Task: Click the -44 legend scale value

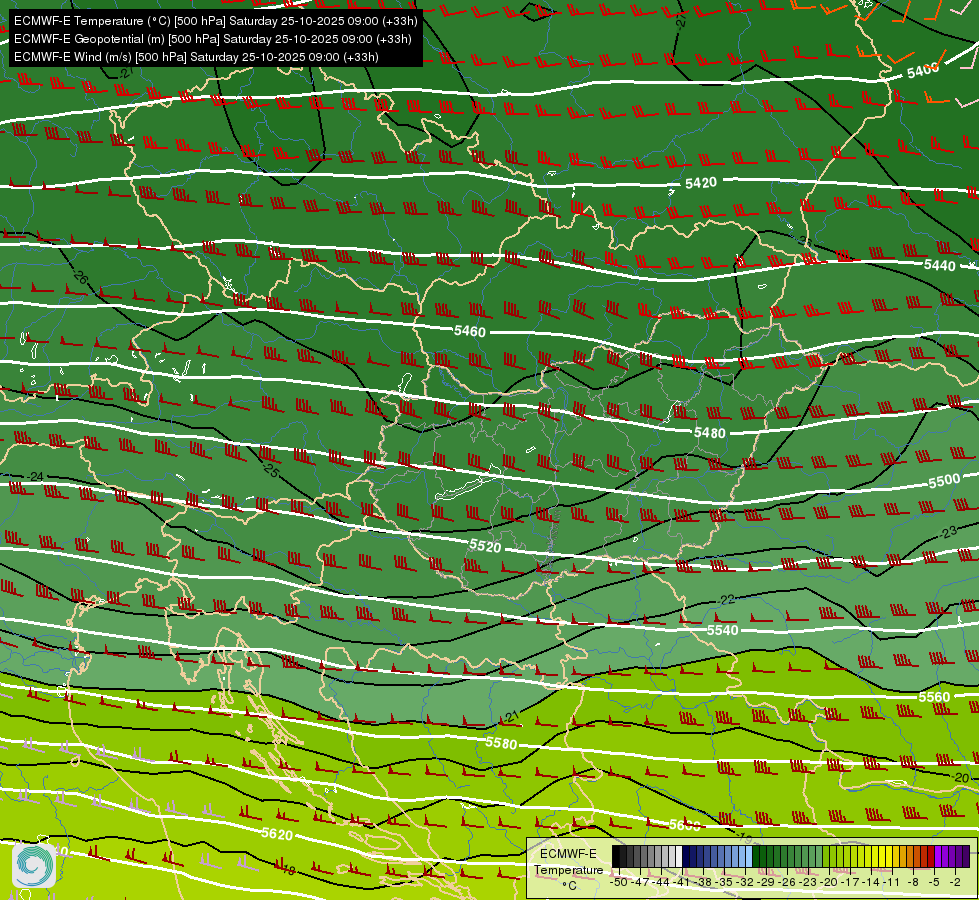Action: point(661,883)
